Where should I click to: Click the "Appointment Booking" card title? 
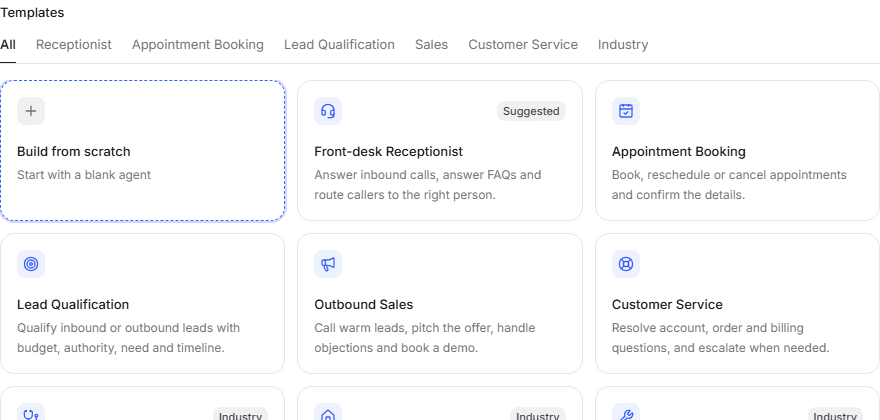[679, 152]
